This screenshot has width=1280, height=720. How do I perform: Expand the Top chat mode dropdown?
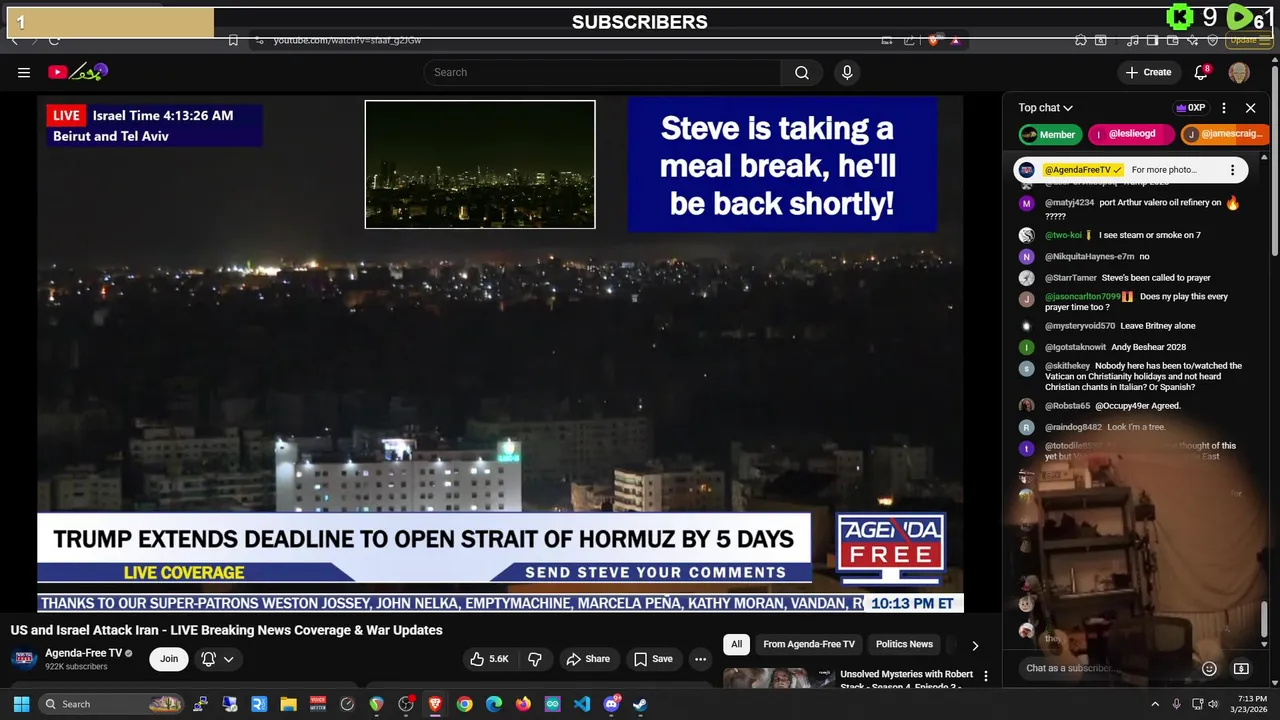[x=1045, y=108]
